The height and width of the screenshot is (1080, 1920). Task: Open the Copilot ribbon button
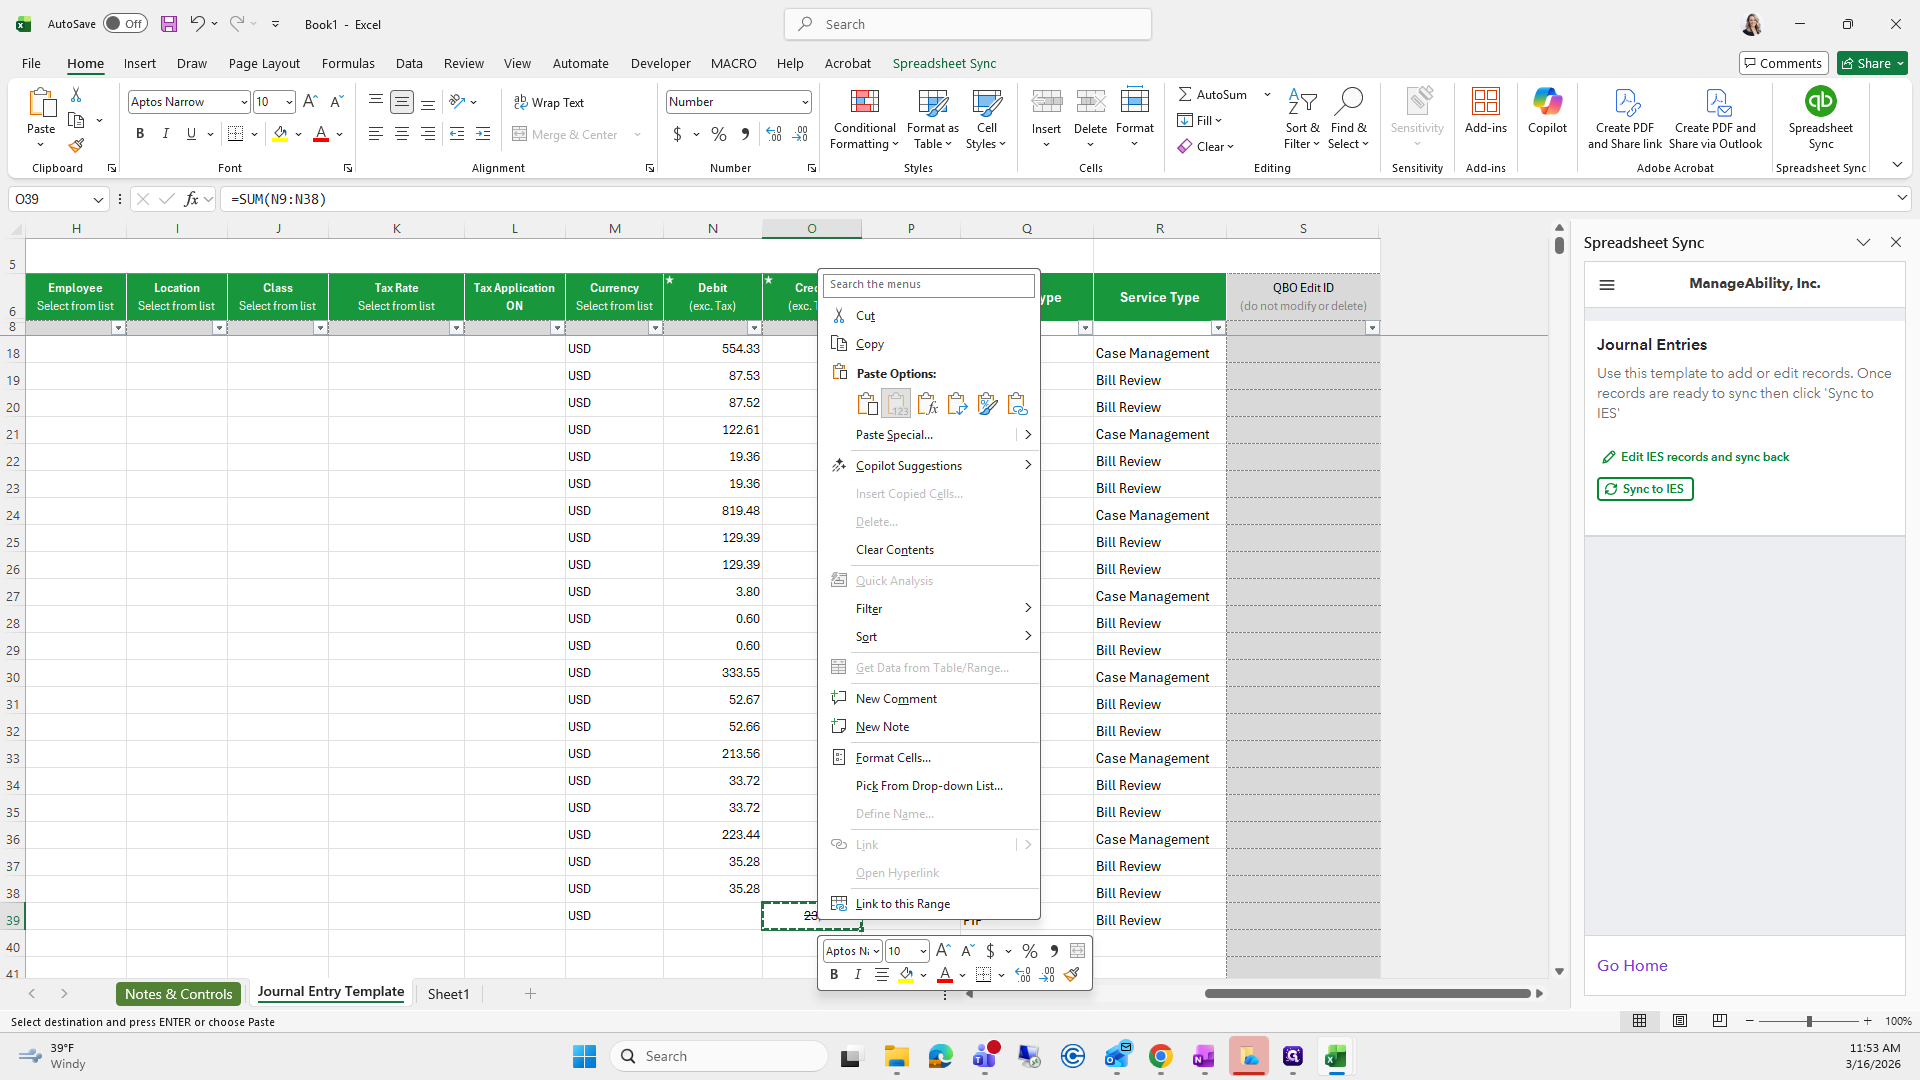click(1546, 110)
